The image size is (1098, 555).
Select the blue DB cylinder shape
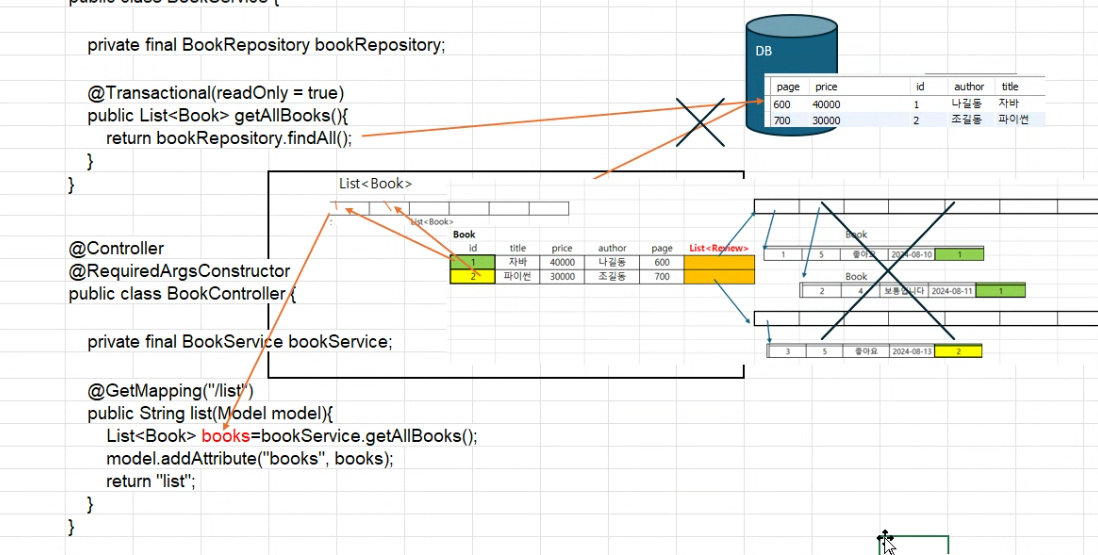(791, 74)
